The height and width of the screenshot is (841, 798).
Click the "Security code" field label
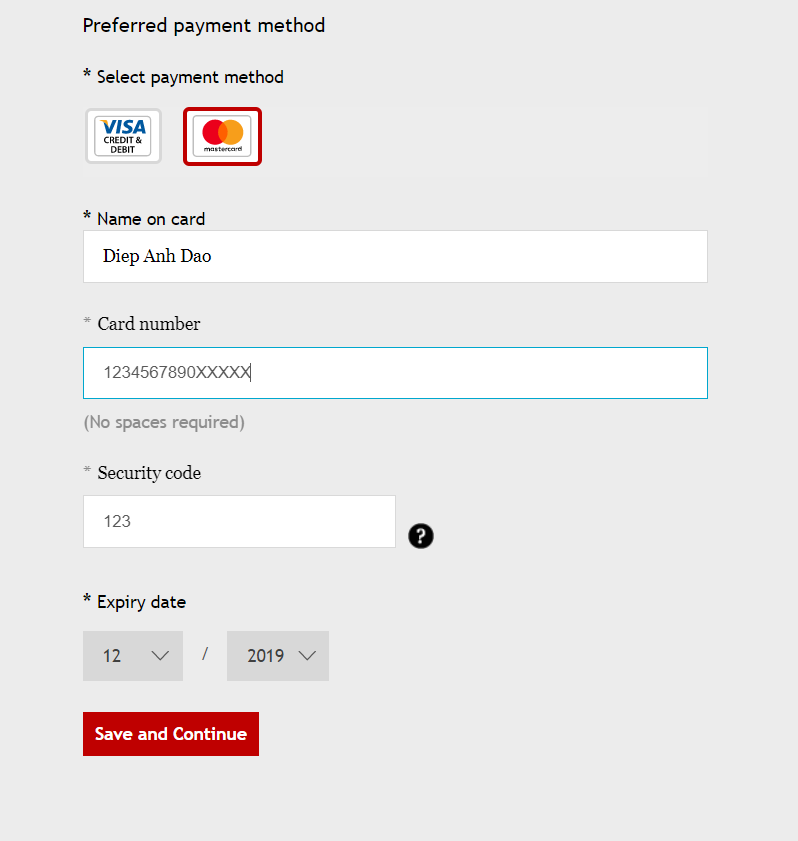[x=149, y=473]
